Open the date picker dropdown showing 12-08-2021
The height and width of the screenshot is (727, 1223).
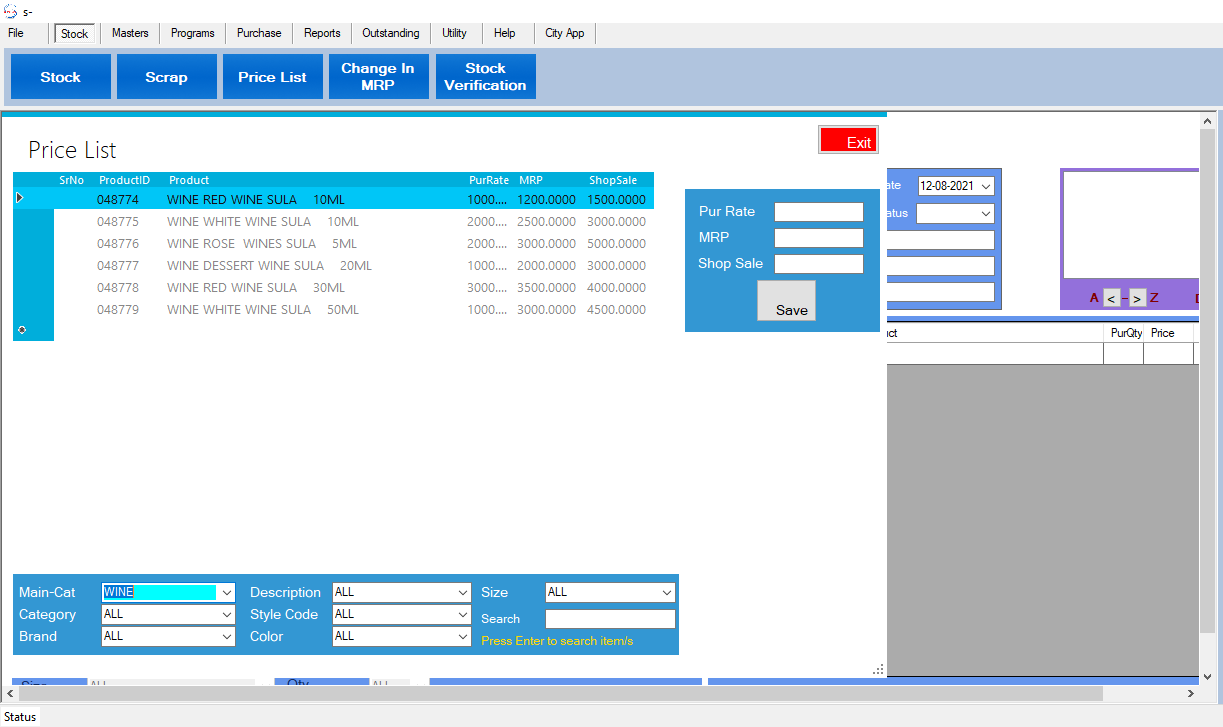(x=986, y=186)
